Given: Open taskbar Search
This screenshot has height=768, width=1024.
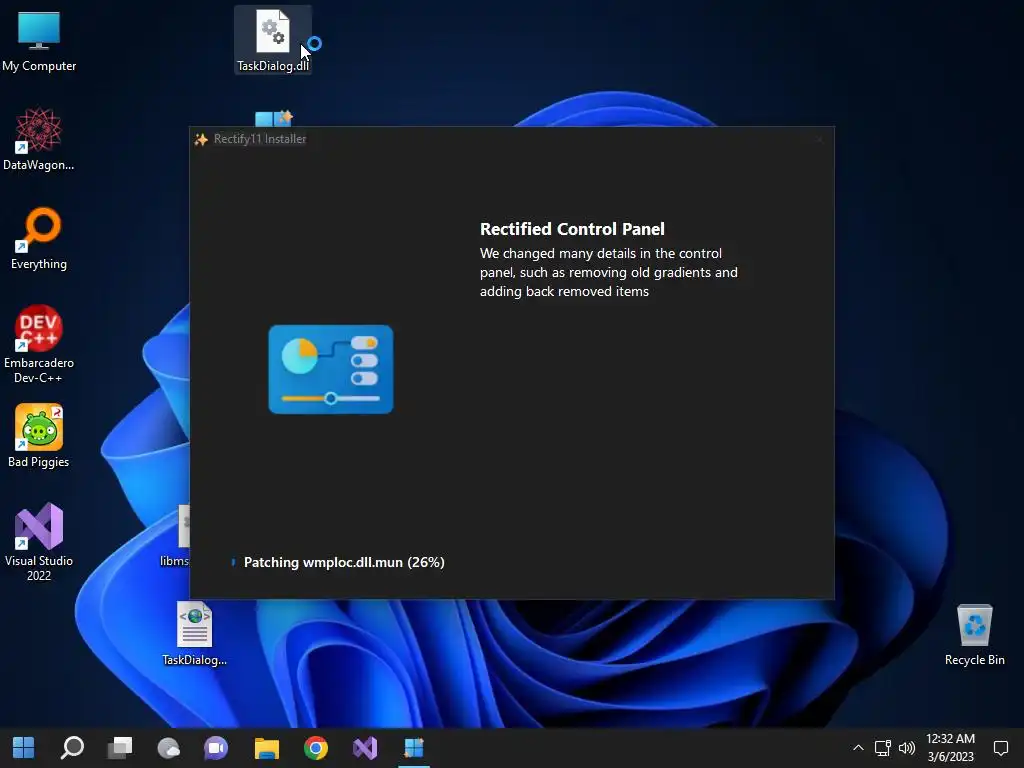Looking at the screenshot, I should click(72, 748).
